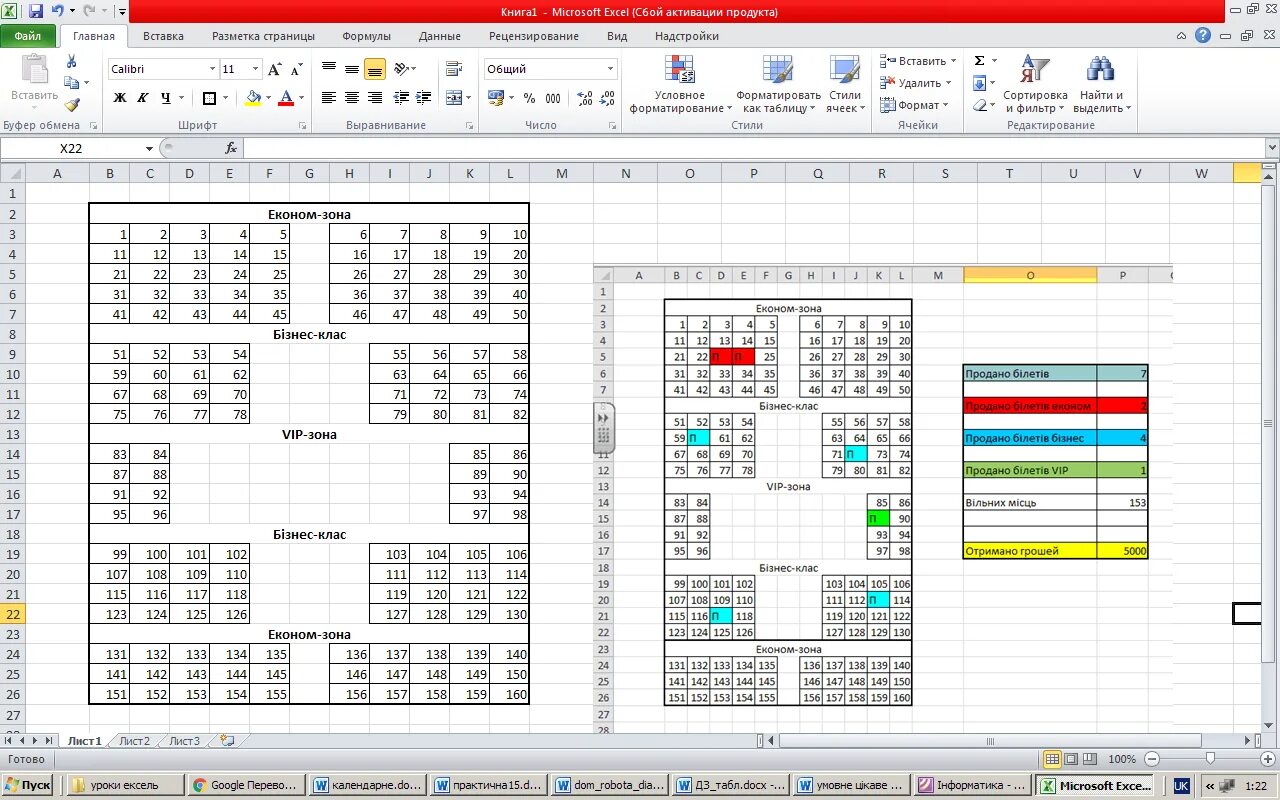Screen dimensions: 1280x800
Task: Click the decrease indent icon
Action: pos(400,97)
